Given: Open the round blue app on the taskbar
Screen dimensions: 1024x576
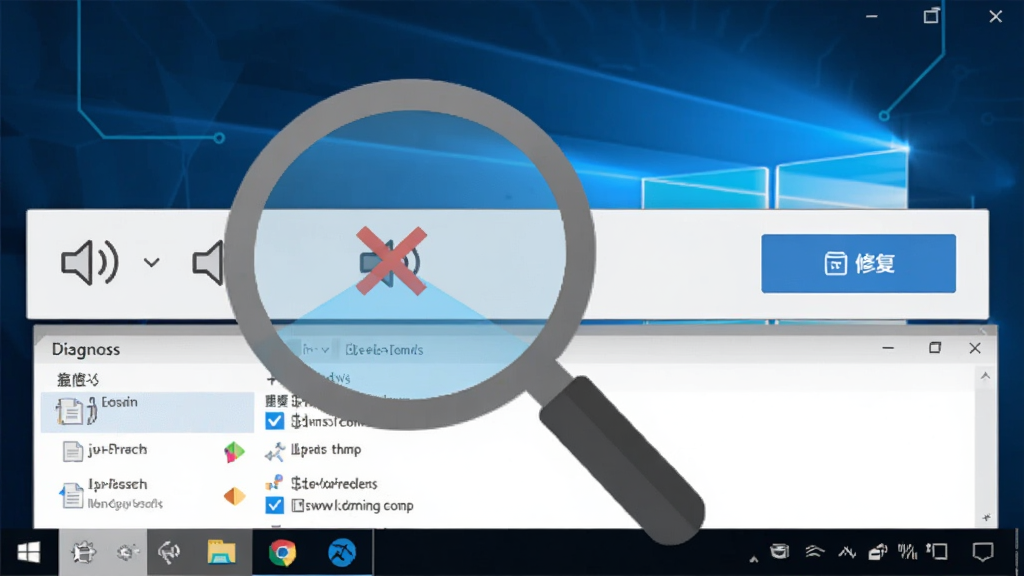Looking at the screenshot, I should coord(342,552).
